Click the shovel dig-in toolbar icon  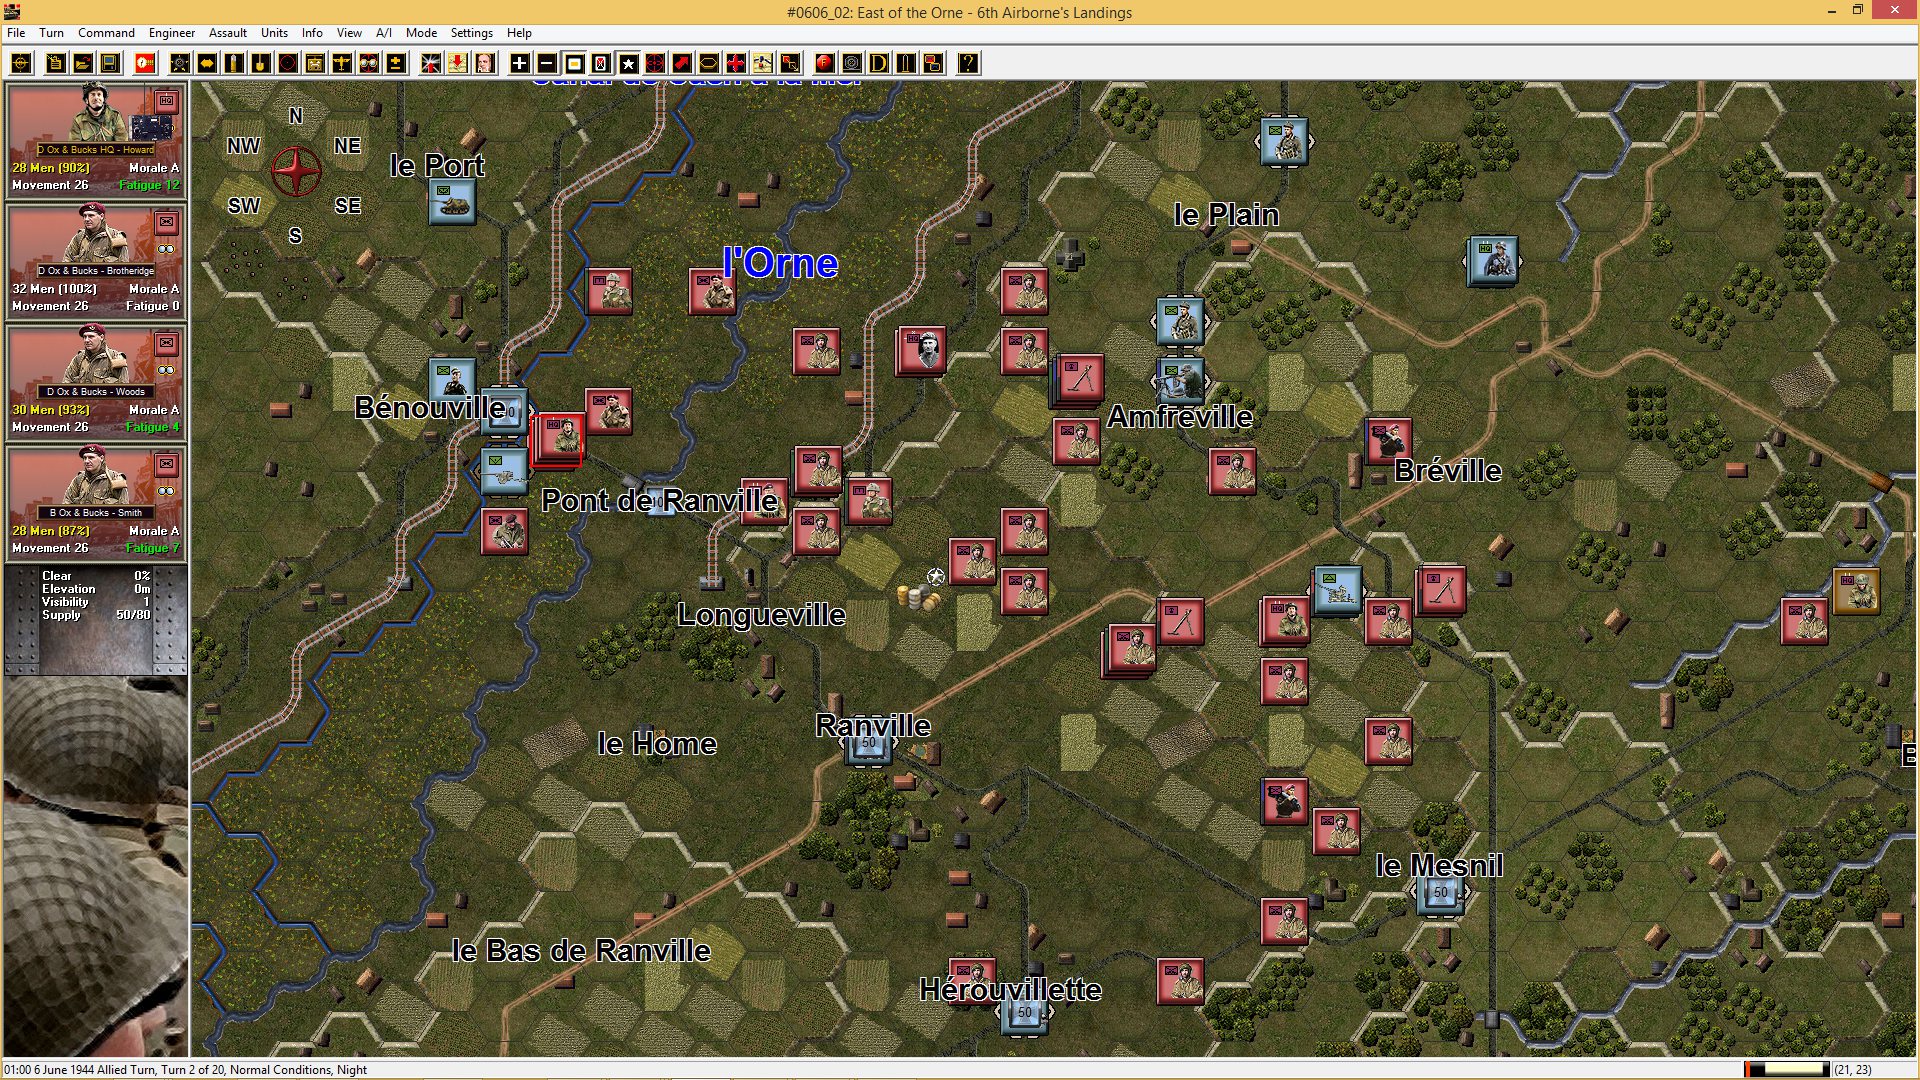[261, 63]
